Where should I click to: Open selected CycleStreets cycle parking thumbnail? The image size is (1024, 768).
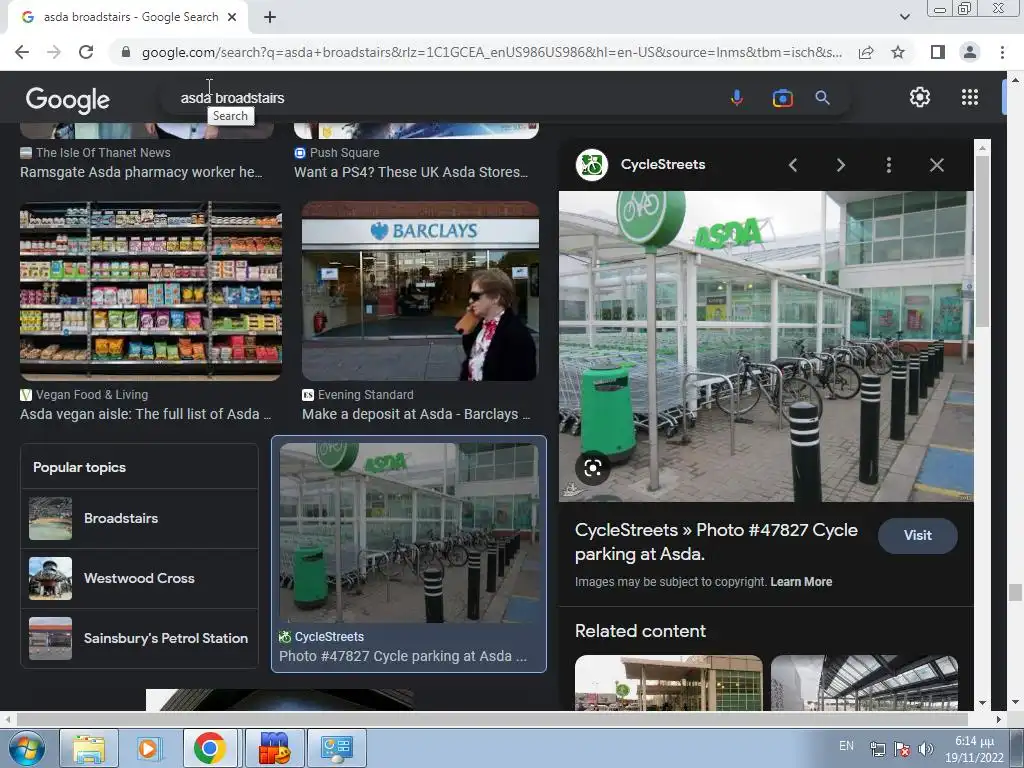(x=409, y=533)
